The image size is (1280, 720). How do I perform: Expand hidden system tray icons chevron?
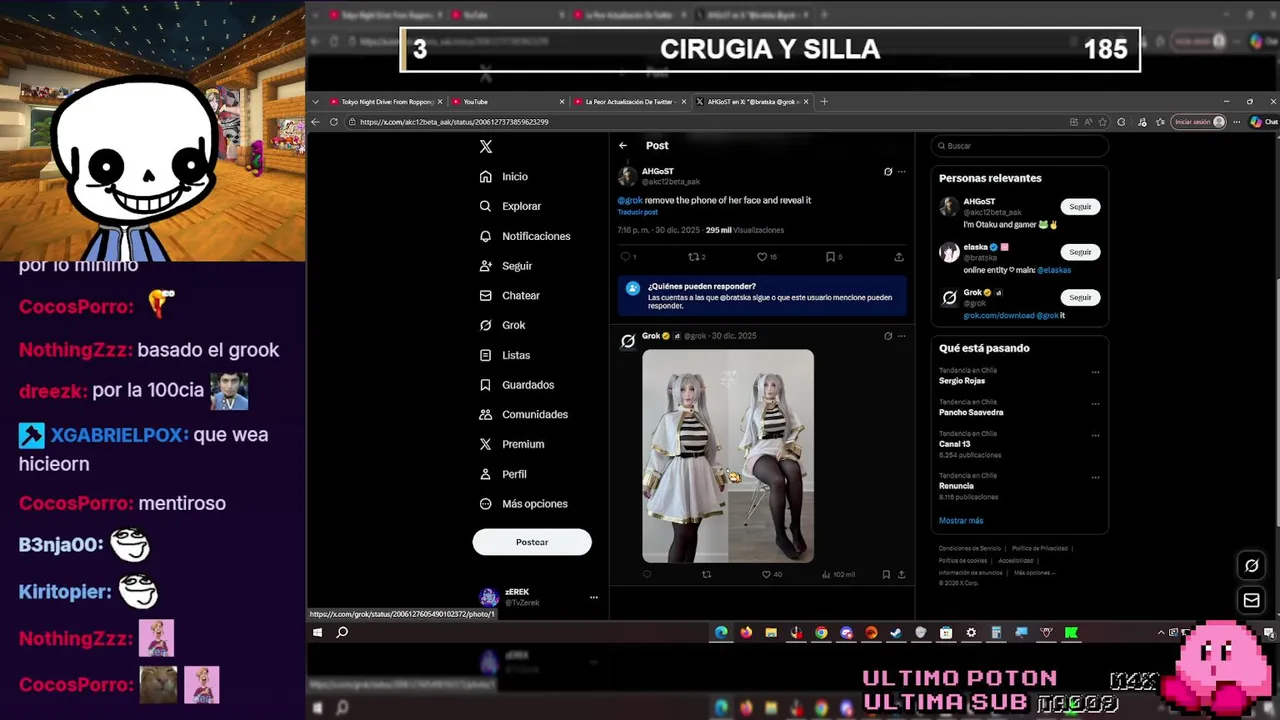tap(1161, 632)
